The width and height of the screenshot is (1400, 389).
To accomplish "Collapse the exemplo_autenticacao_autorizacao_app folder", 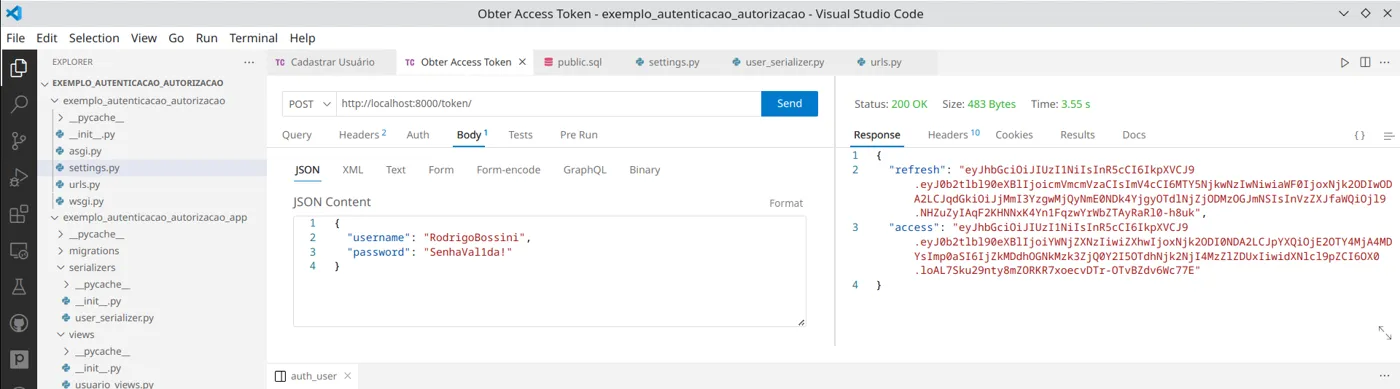I will point(150,217).
